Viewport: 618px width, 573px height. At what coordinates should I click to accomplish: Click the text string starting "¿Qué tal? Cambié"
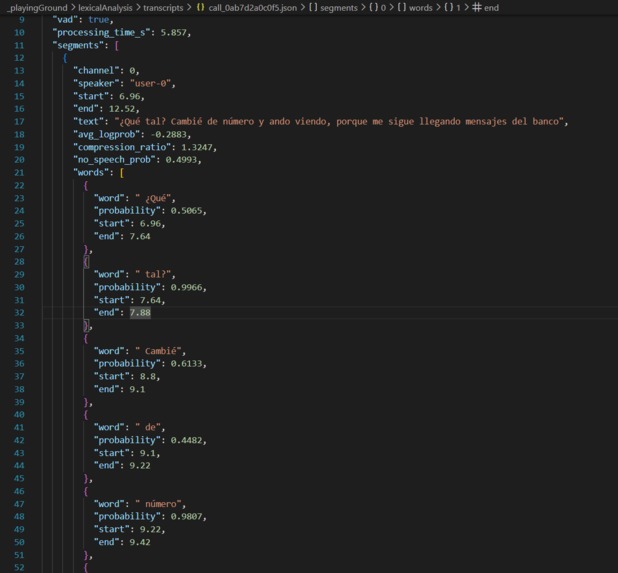(339, 122)
